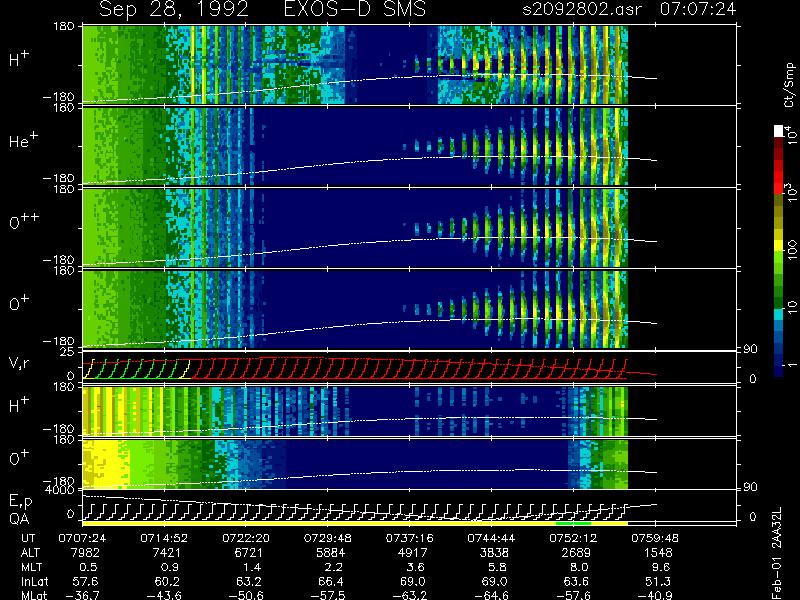Click the 'QA' row label

[x=19, y=519]
